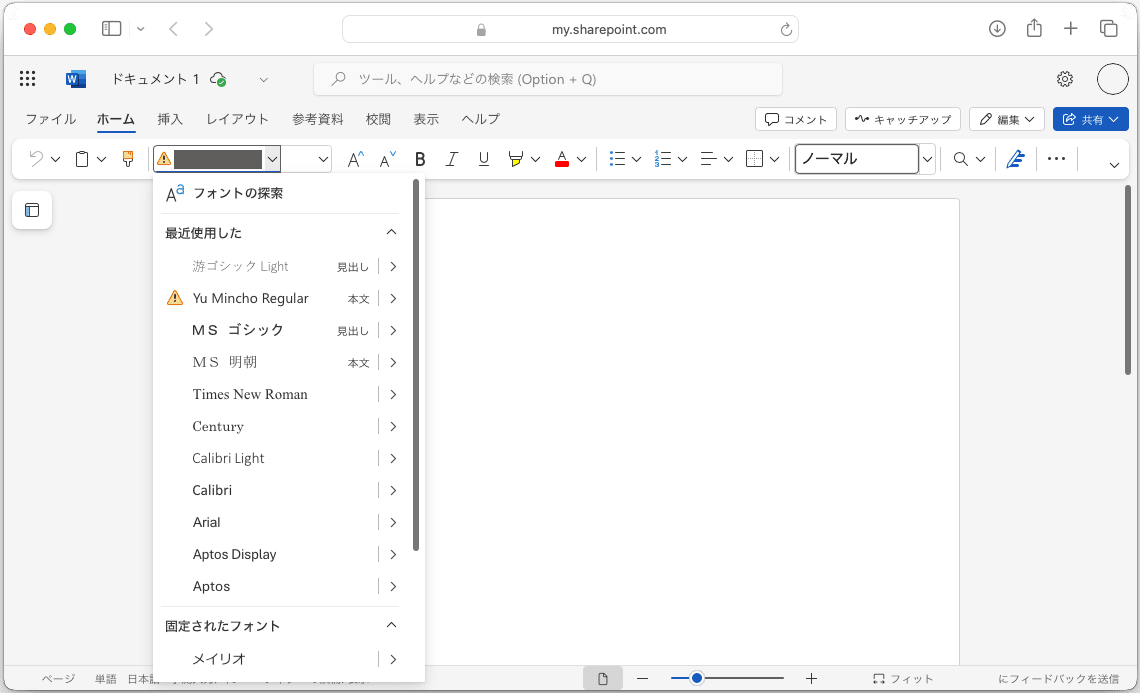Increase font size with the A-up icon

pos(356,159)
